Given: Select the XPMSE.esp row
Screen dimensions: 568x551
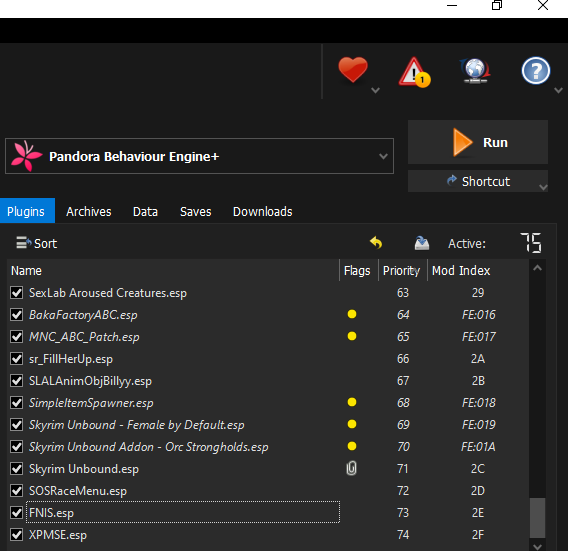Looking at the screenshot, I should pos(268,535).
